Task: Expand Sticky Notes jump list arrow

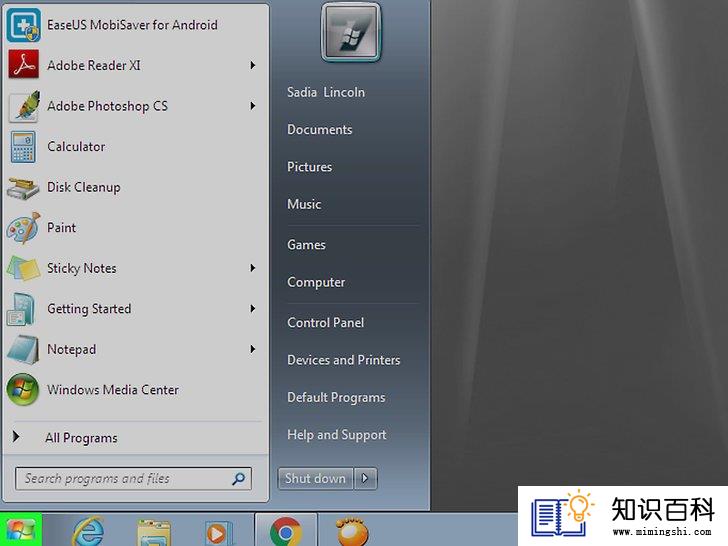Action: pos(253,268)
